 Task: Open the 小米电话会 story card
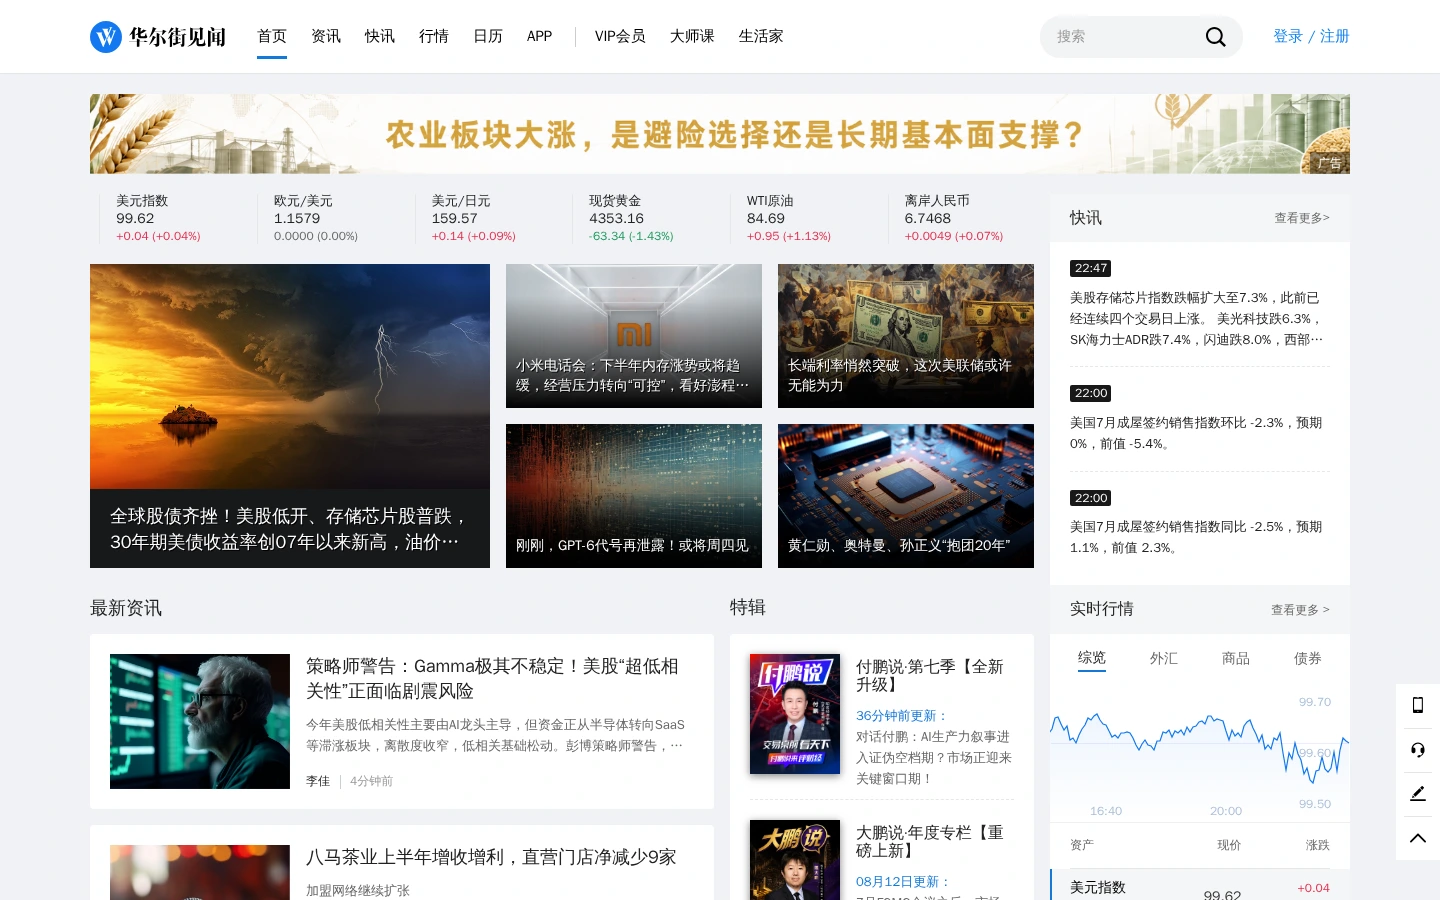pos(634,336)
